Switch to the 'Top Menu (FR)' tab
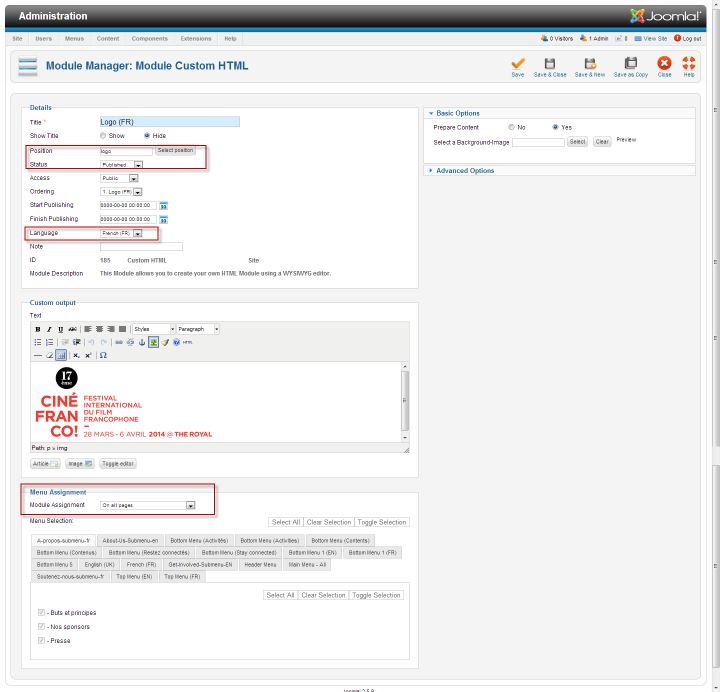The height and width of the screenshot is (692, 720). pyautogui.click(x=182, y=576)
